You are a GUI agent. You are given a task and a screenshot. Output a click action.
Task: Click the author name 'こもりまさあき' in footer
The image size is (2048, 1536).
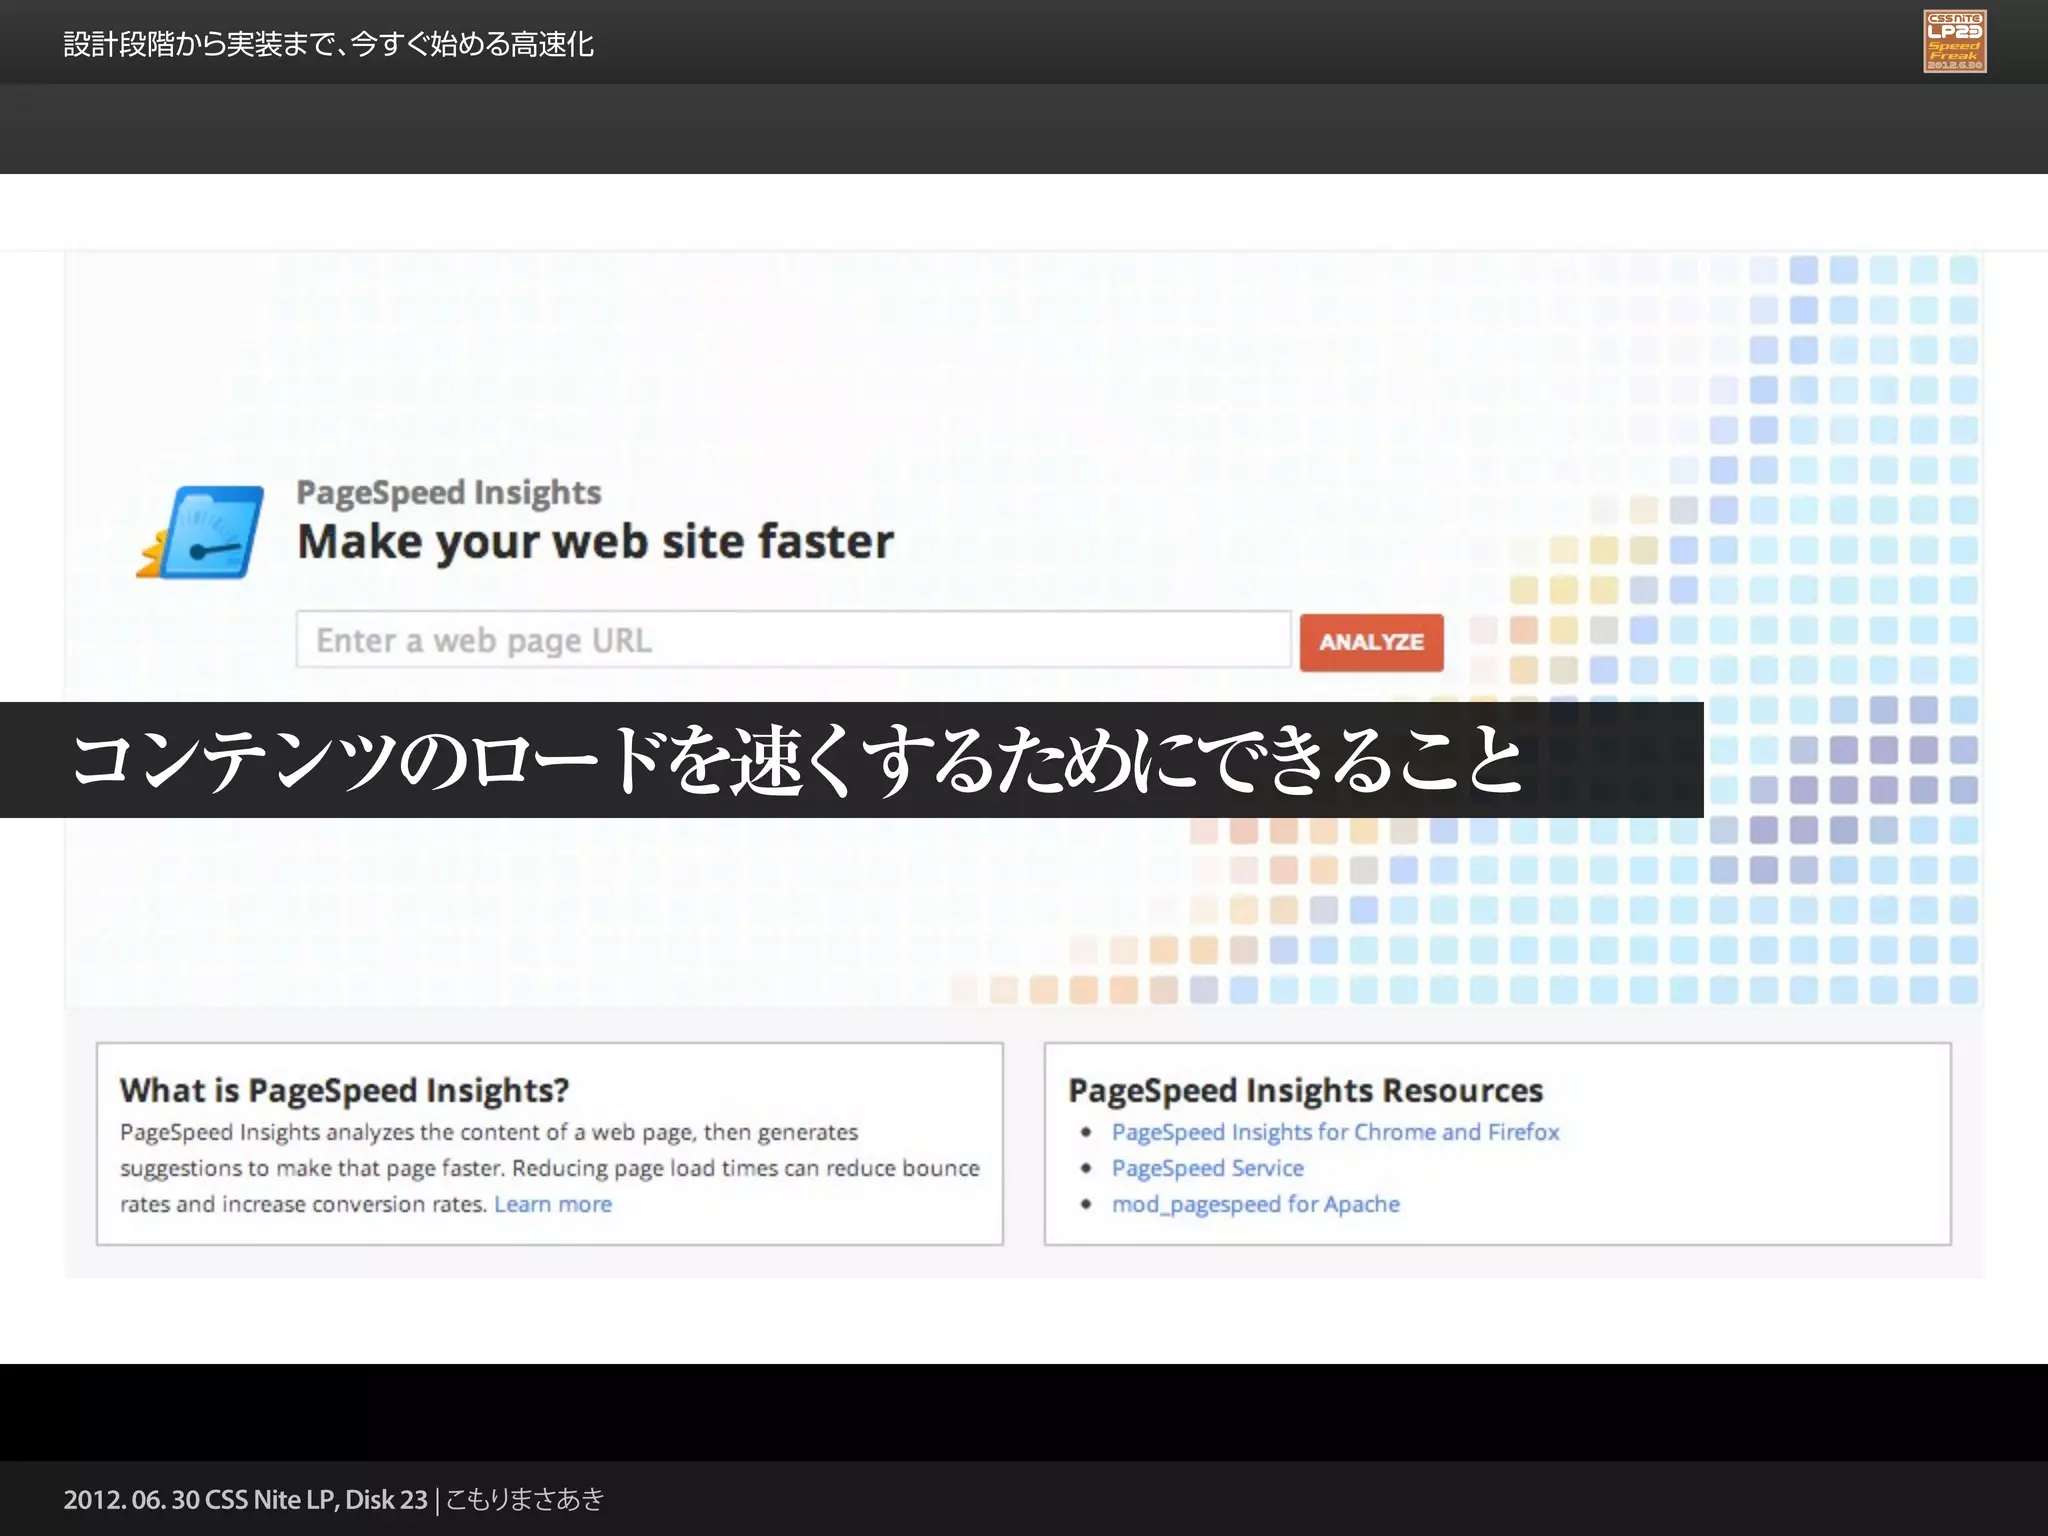tap(524, 1499)
